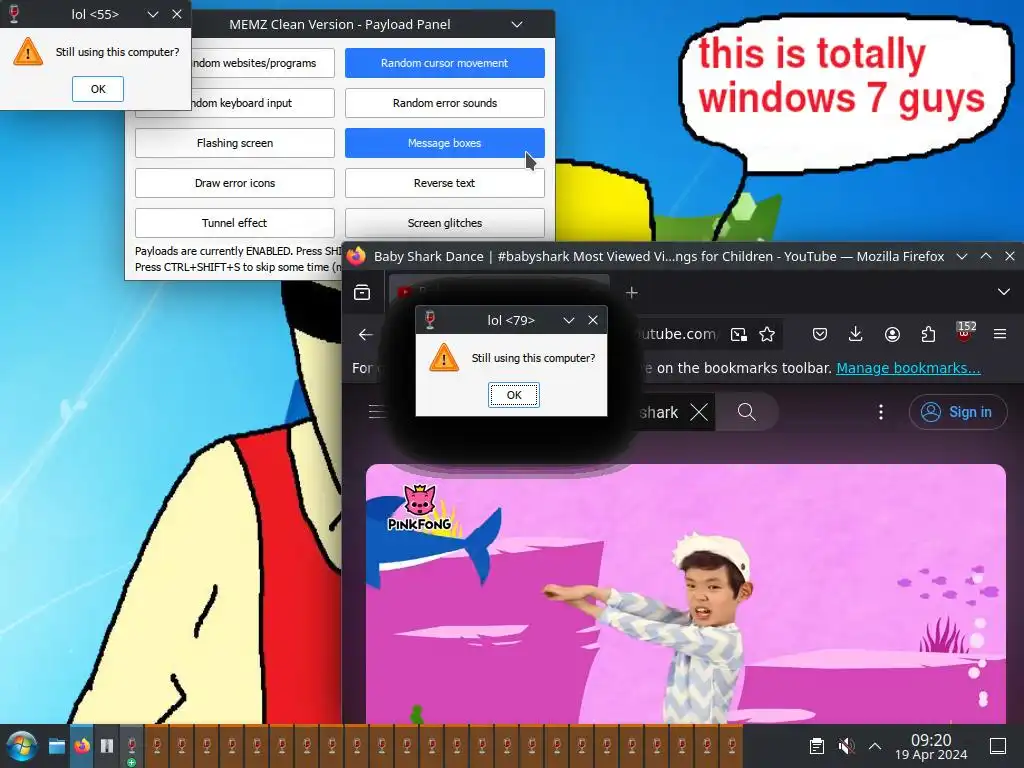Open the file manager from the taskbar
The width and height of the screenshot is (1024, 768).
point(57,746)
